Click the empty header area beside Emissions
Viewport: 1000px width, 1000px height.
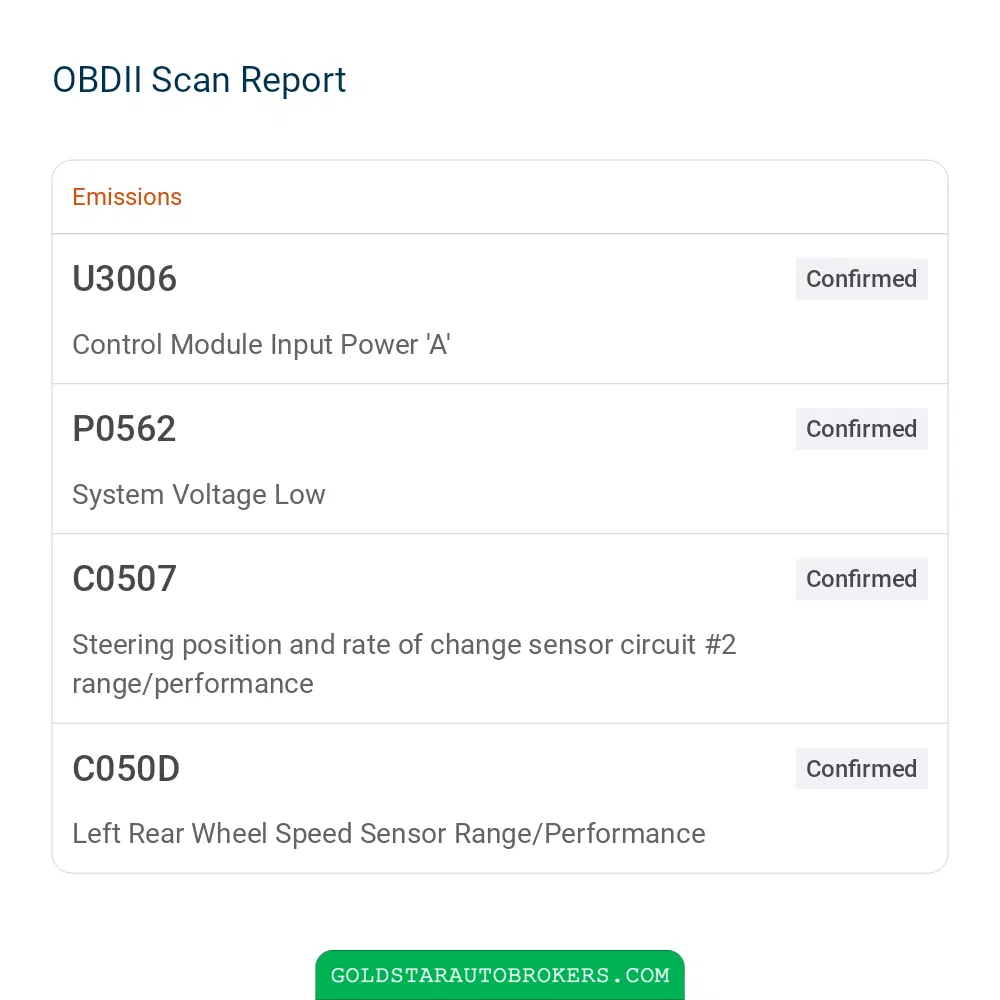[x=561, y=197]
